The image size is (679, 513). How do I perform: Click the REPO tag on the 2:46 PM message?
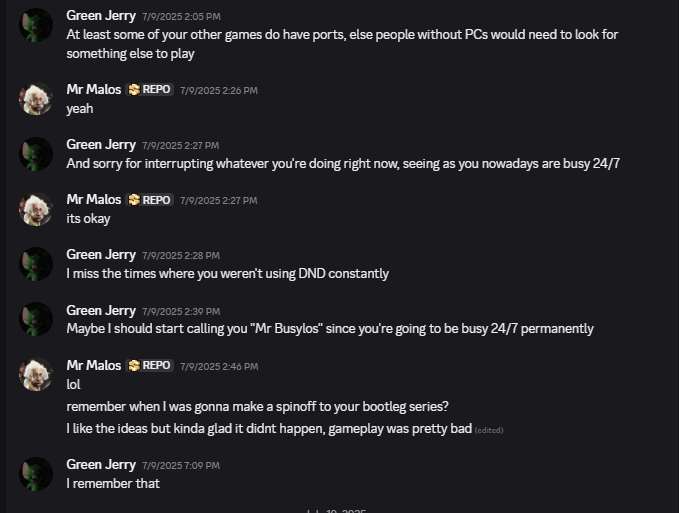(150, 365)
